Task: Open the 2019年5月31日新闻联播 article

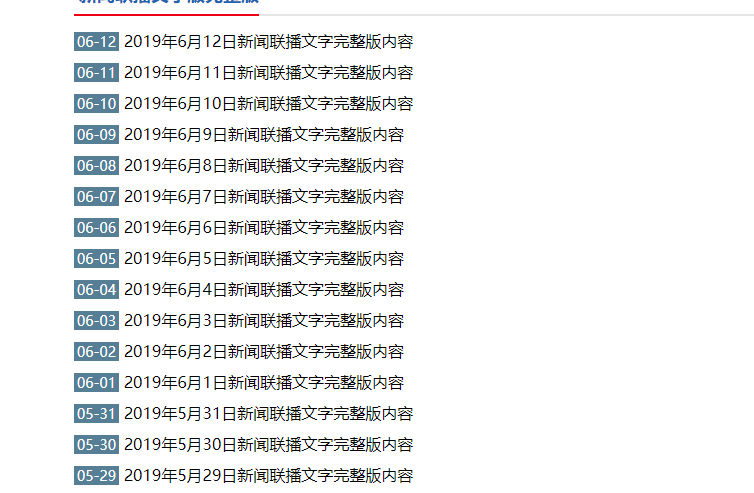Action: (268, 414)
